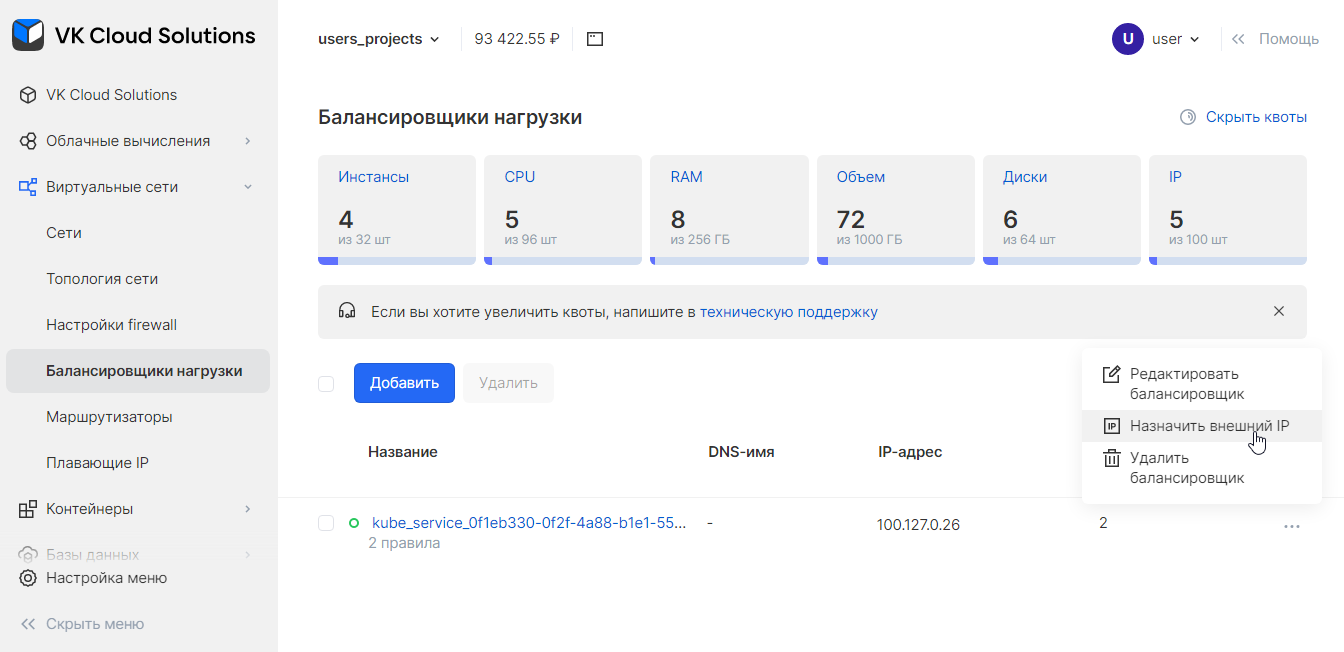Expand the Облачные вычисления section chevron

248,141
